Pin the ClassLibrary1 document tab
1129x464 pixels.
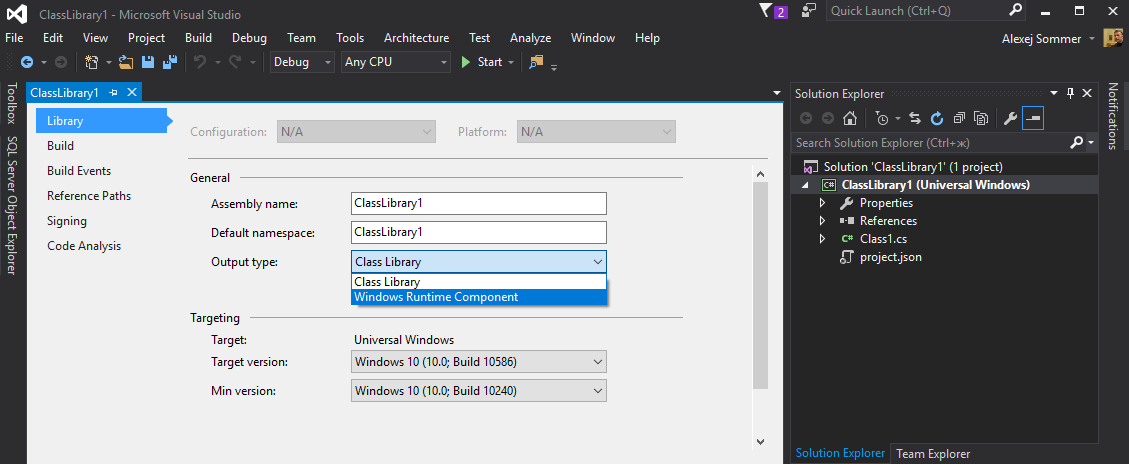click(113, 93)
